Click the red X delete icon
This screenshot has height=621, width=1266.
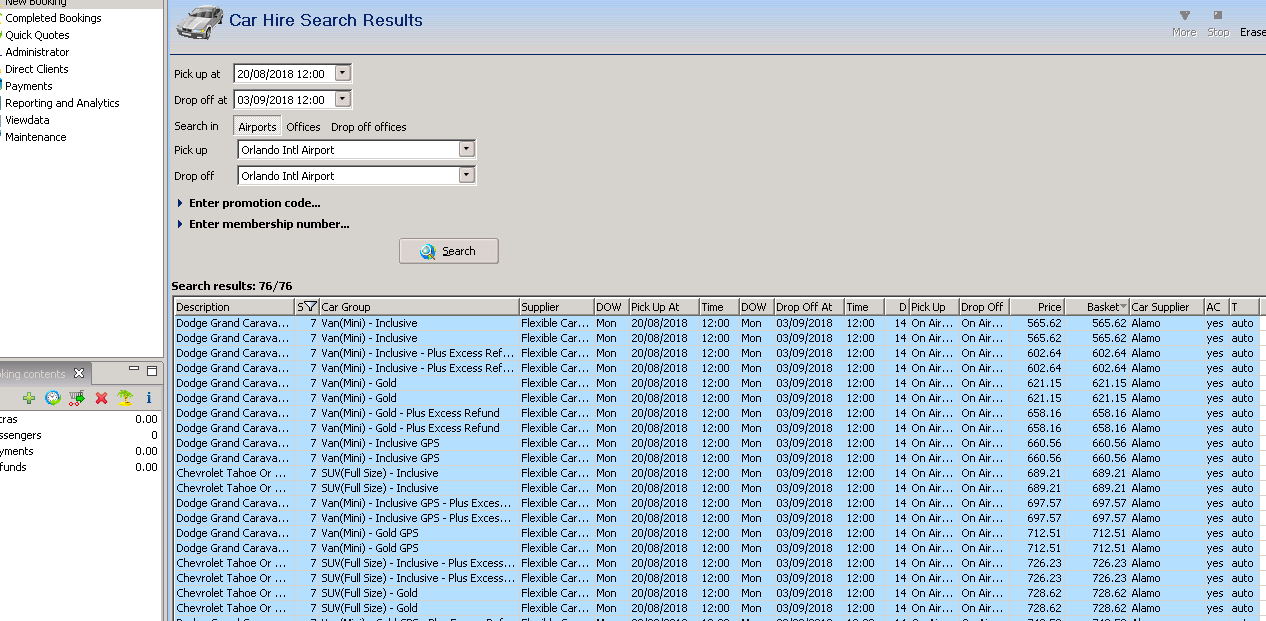(x=101, y=398)
